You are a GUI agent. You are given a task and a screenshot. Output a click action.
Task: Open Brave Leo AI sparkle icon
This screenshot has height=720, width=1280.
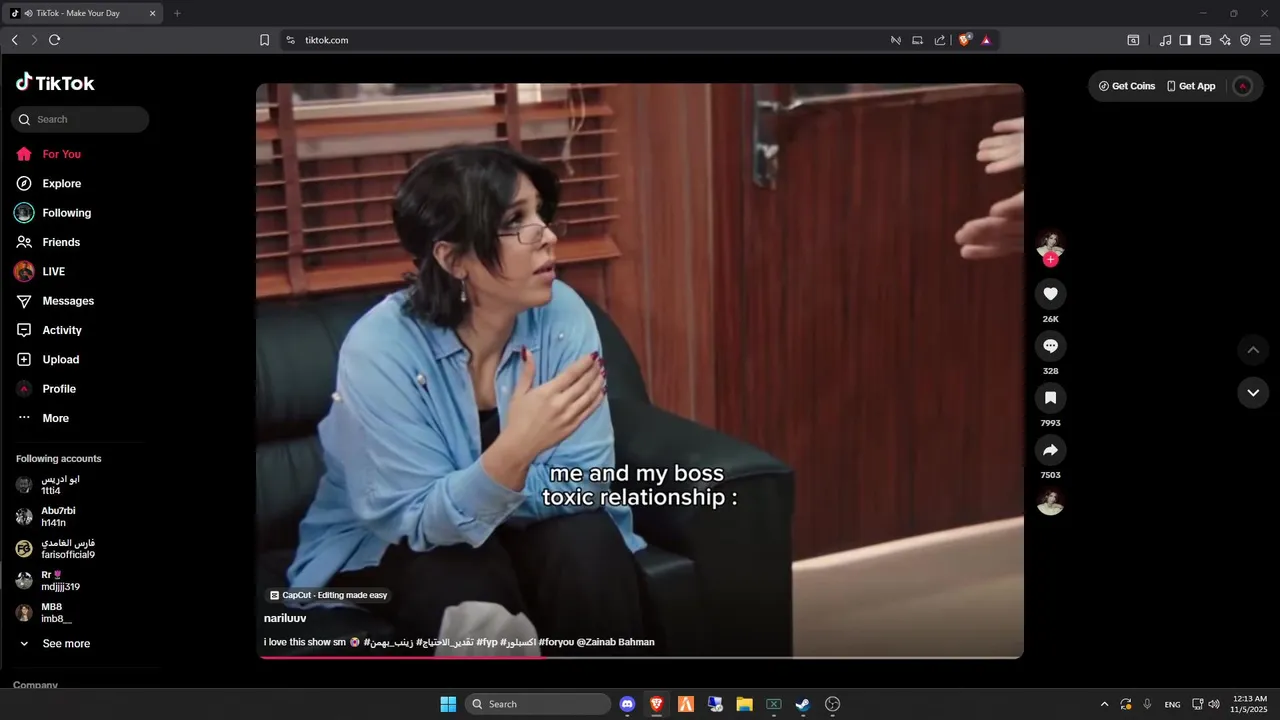tap(1225, 40)
